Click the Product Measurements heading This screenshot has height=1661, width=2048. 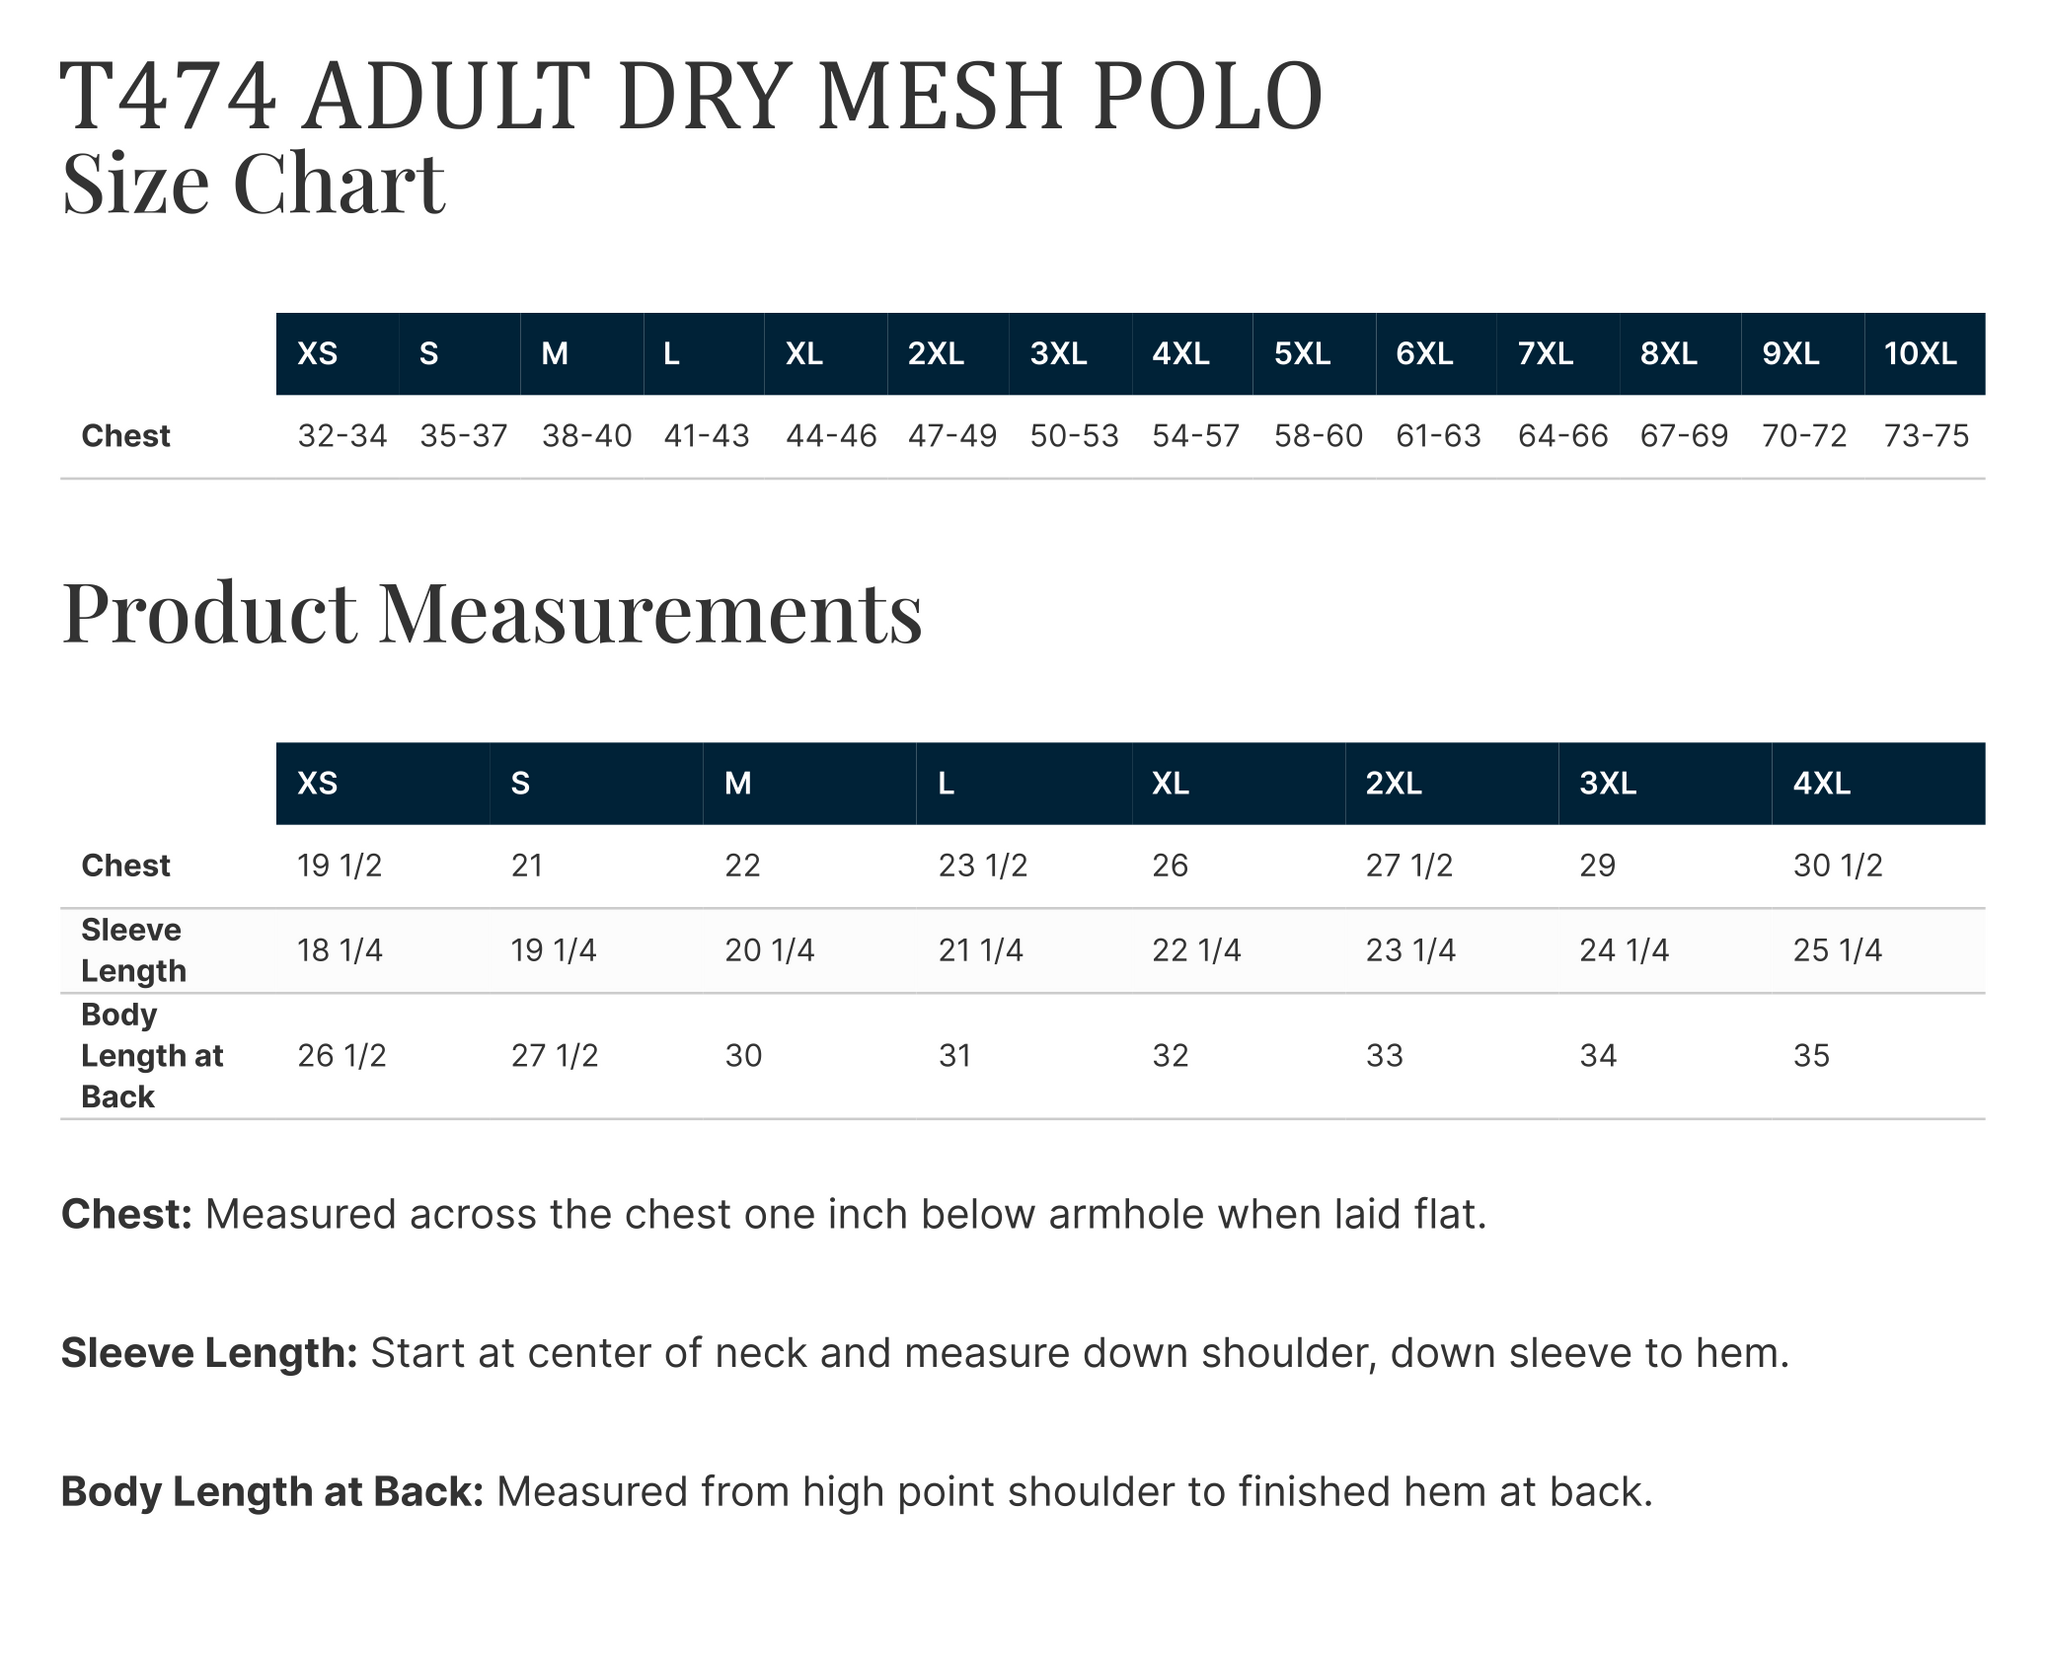coord(492,612)
